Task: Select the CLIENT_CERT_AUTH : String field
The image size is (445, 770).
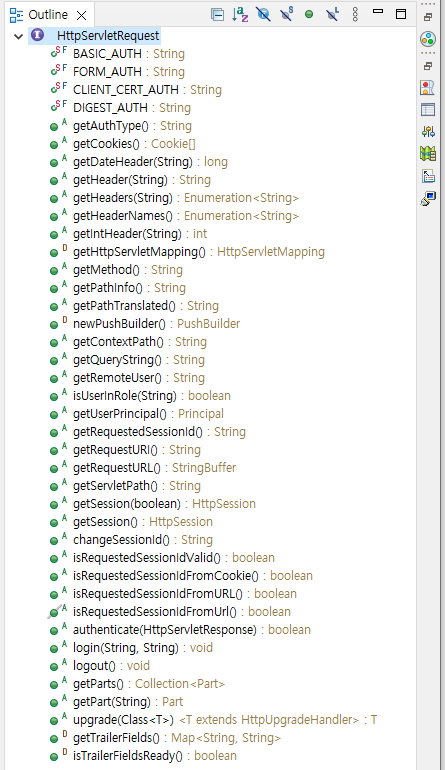Action: tap(136, 90)
